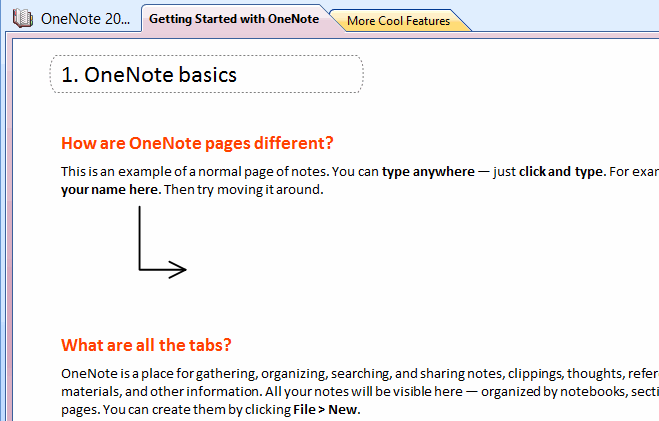Screen dimensions: 659x421
Task: Select heading 'What are all the tabs?'
Action: tap(146, 345)
